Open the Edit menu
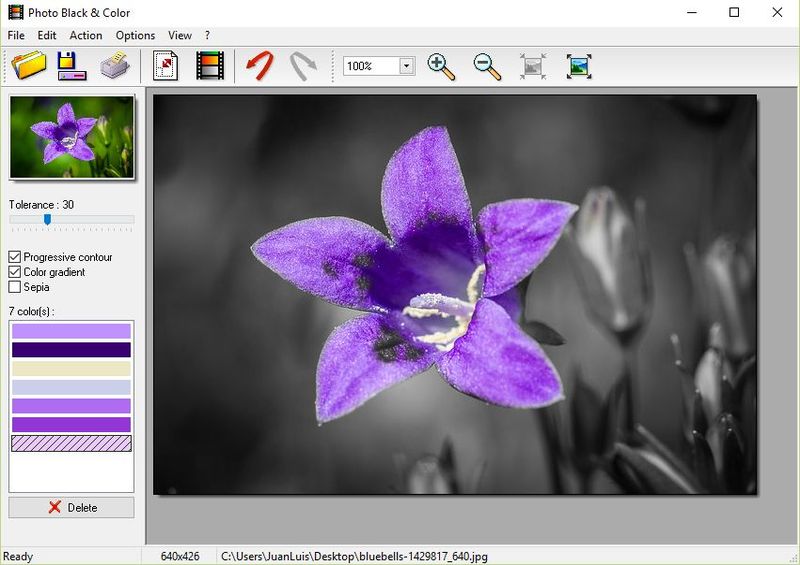The height and width of the screenshot is (565, 800). click(x=47, y=35)
